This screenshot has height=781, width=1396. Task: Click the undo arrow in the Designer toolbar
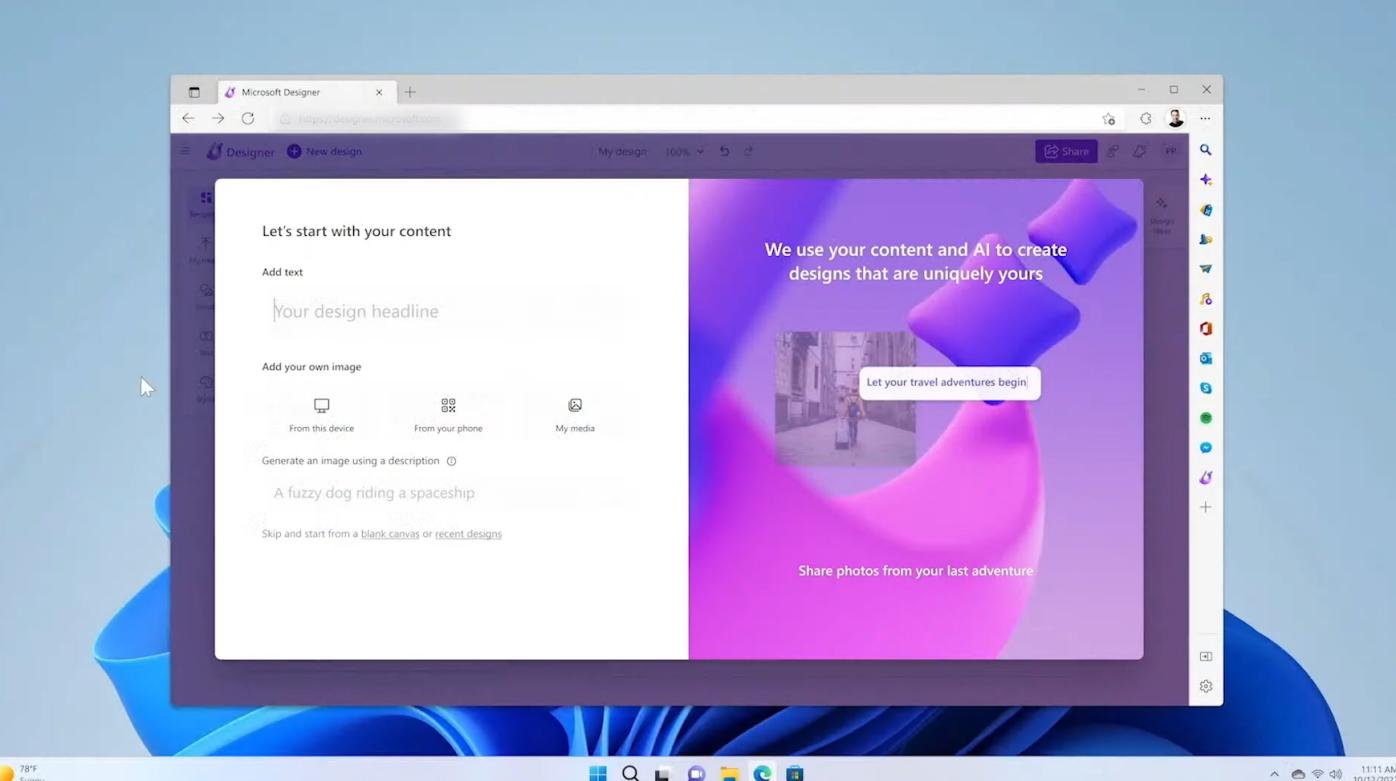pyautogui.click(x=724, y=151)
